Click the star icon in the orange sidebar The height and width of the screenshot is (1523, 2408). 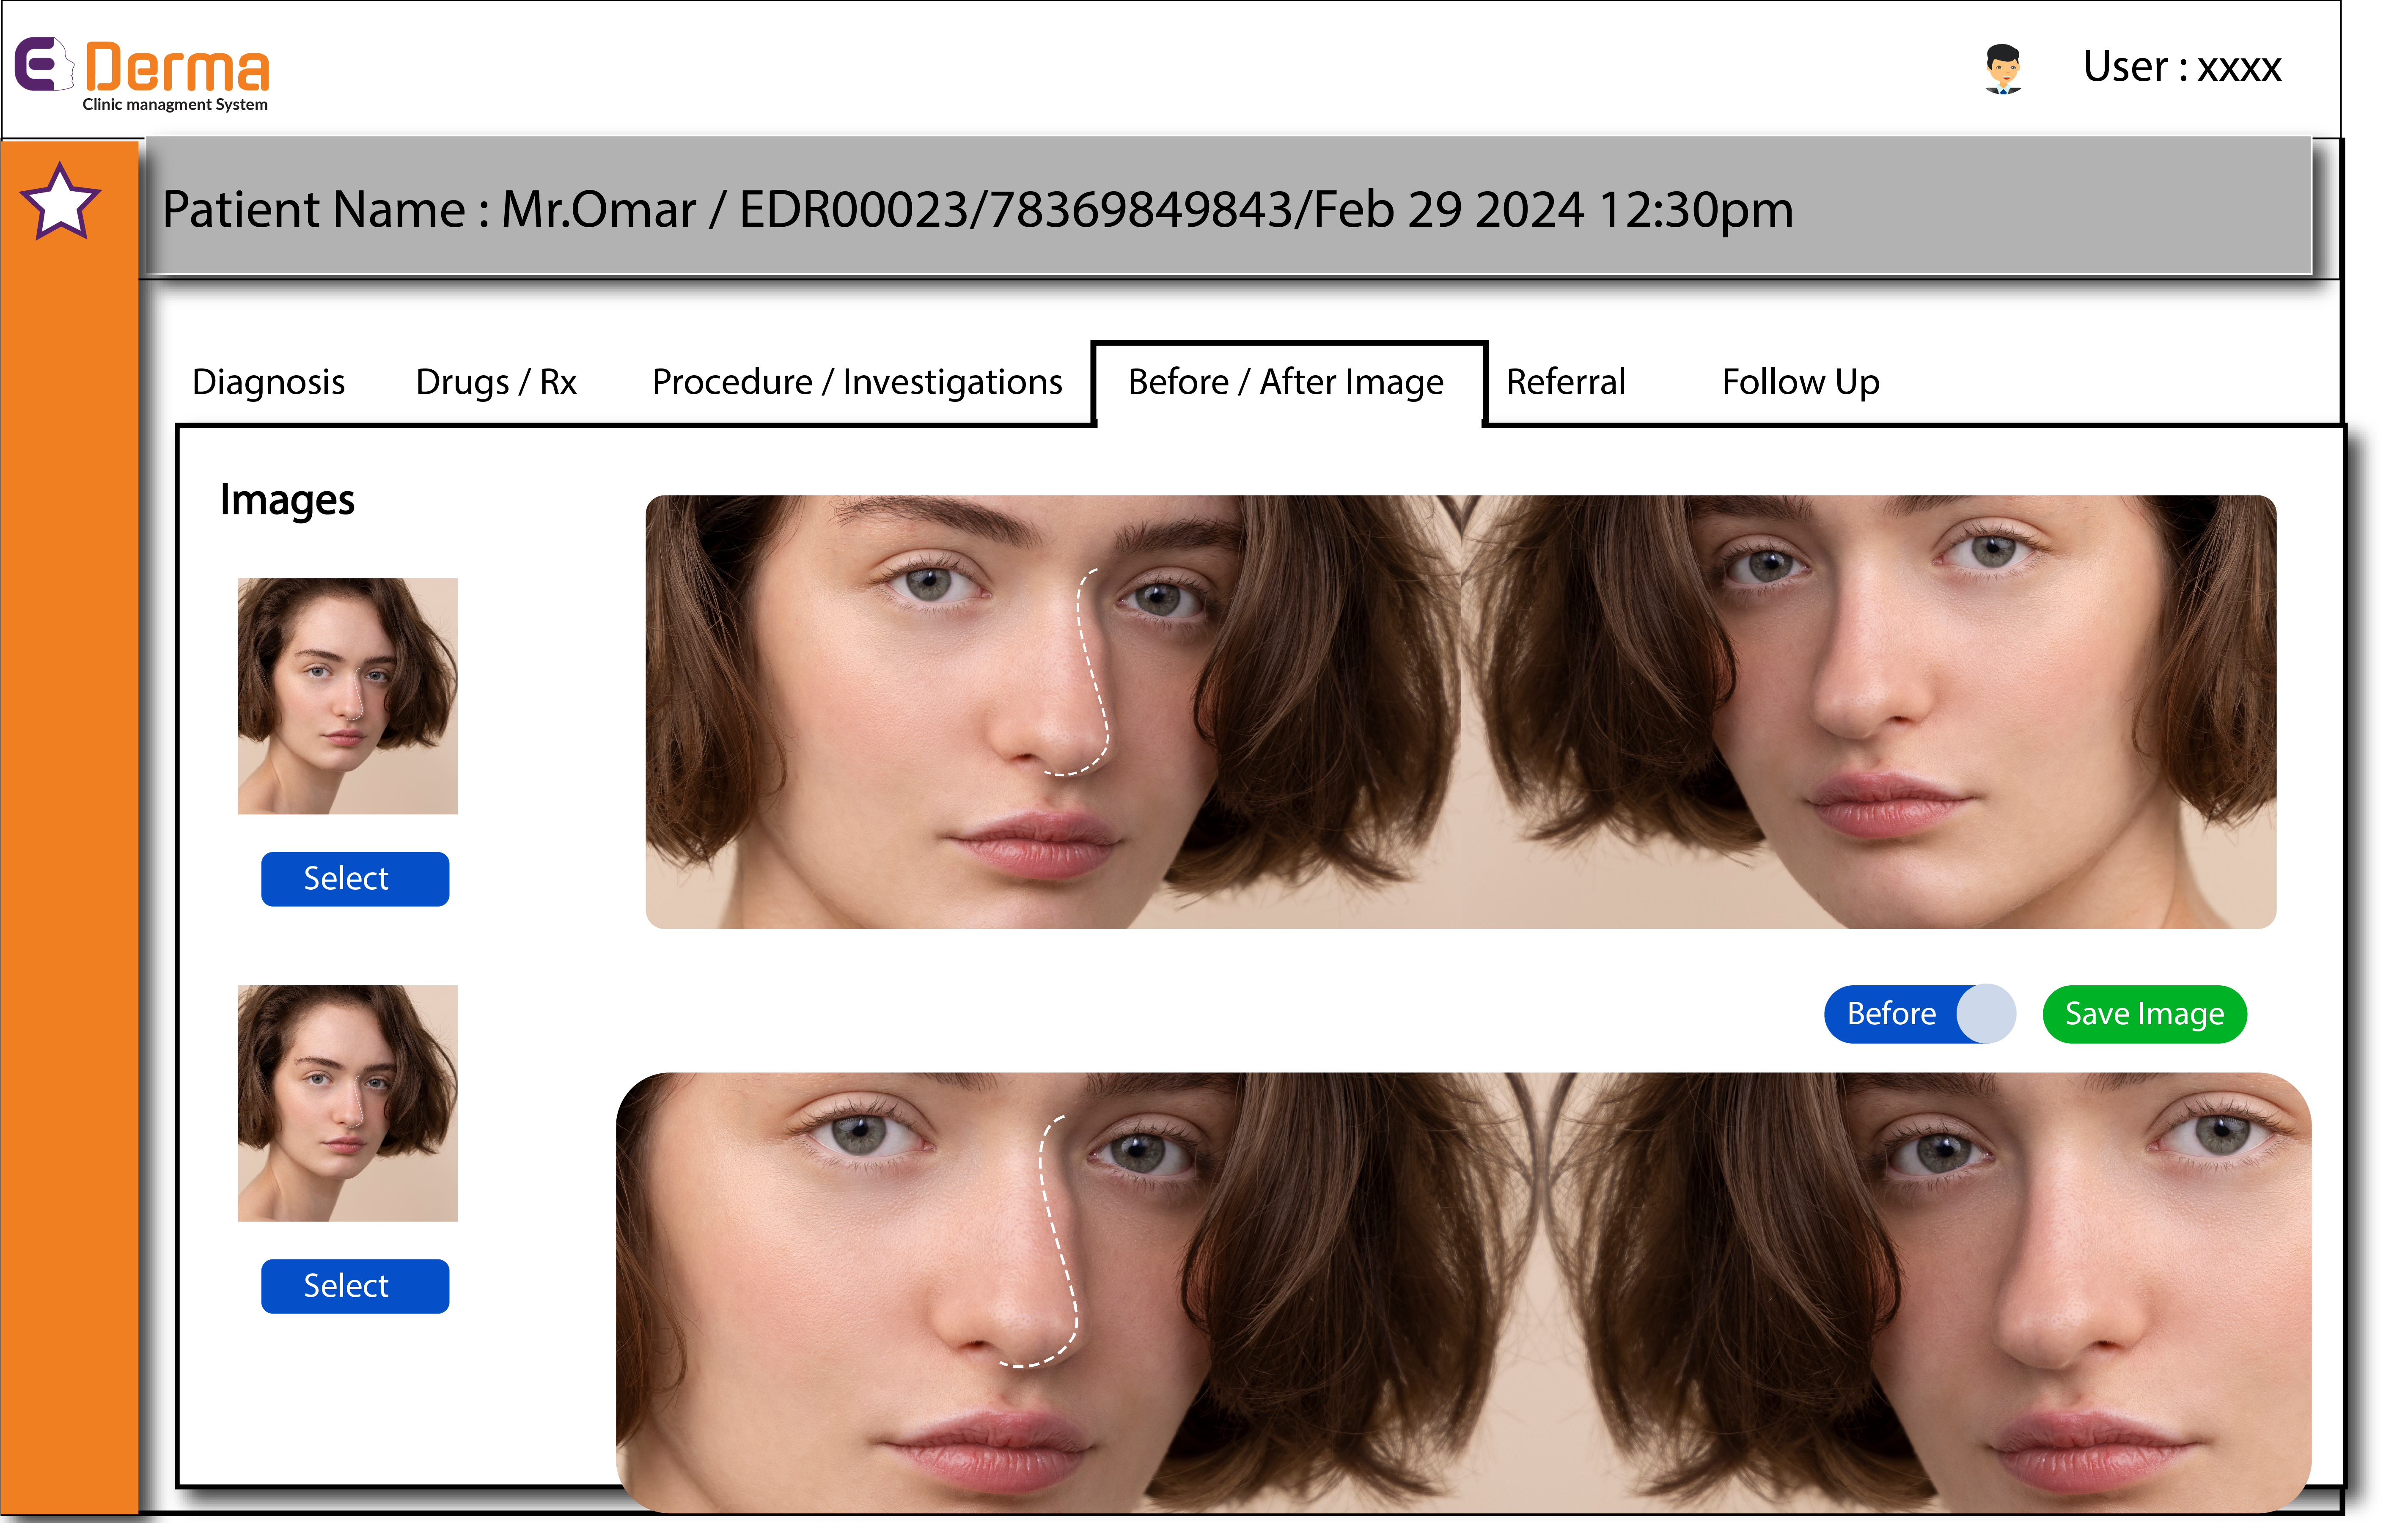tap(60, 202)
